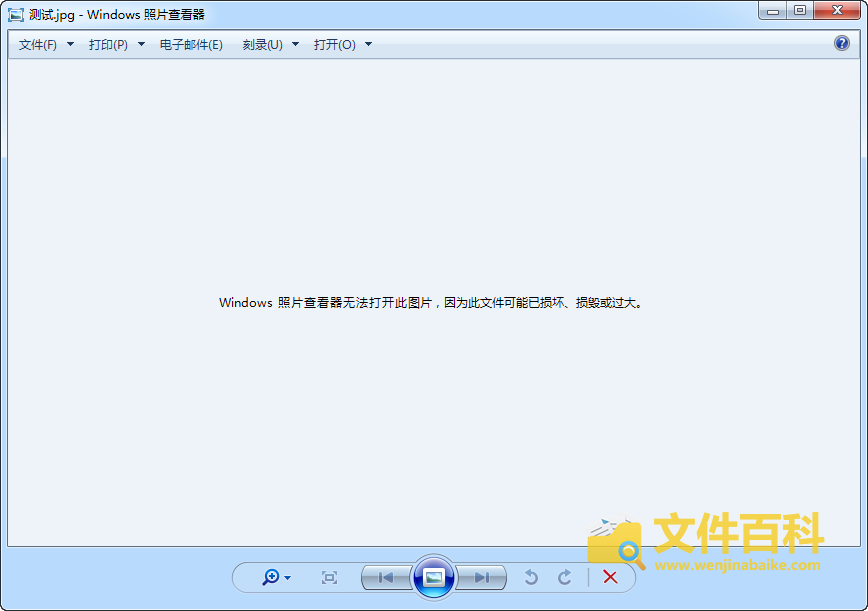
Task: Expand the 打开(O) dropdown arrow
Action: [369, 44]
